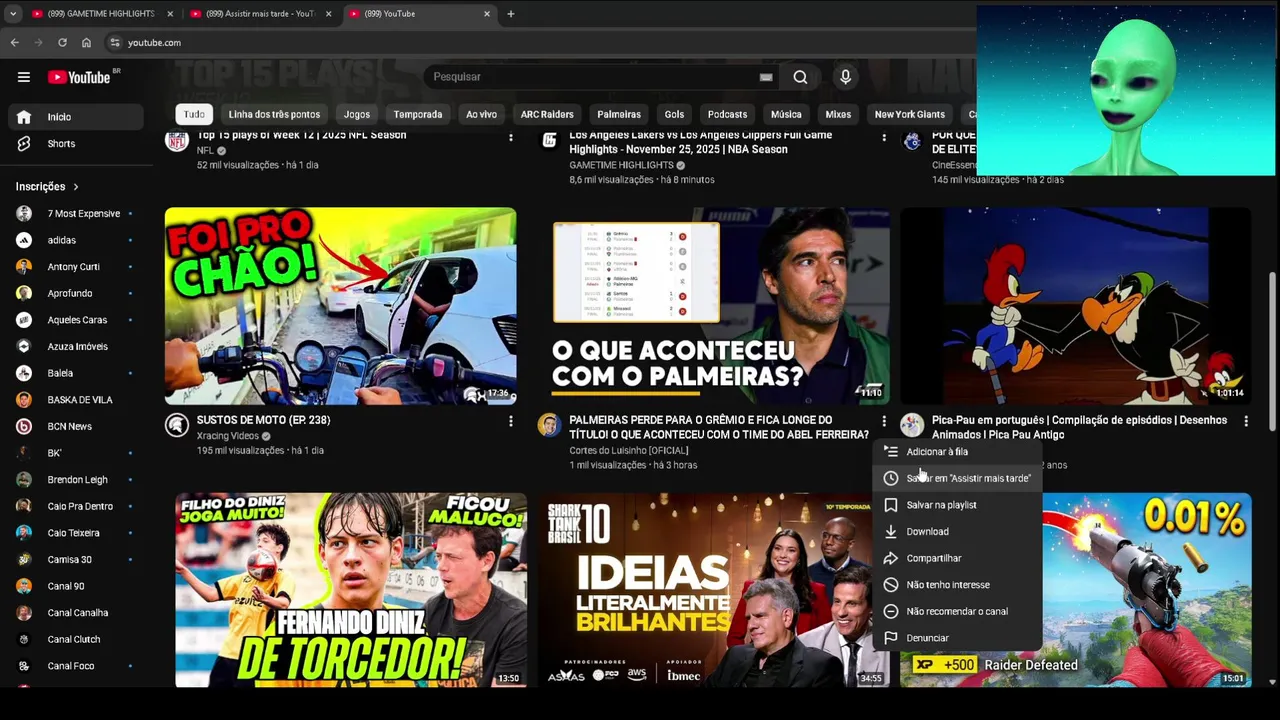Select Podcasts filter chip
The height and width of the screenshot is (720, 1280).
tap(727, 114)
